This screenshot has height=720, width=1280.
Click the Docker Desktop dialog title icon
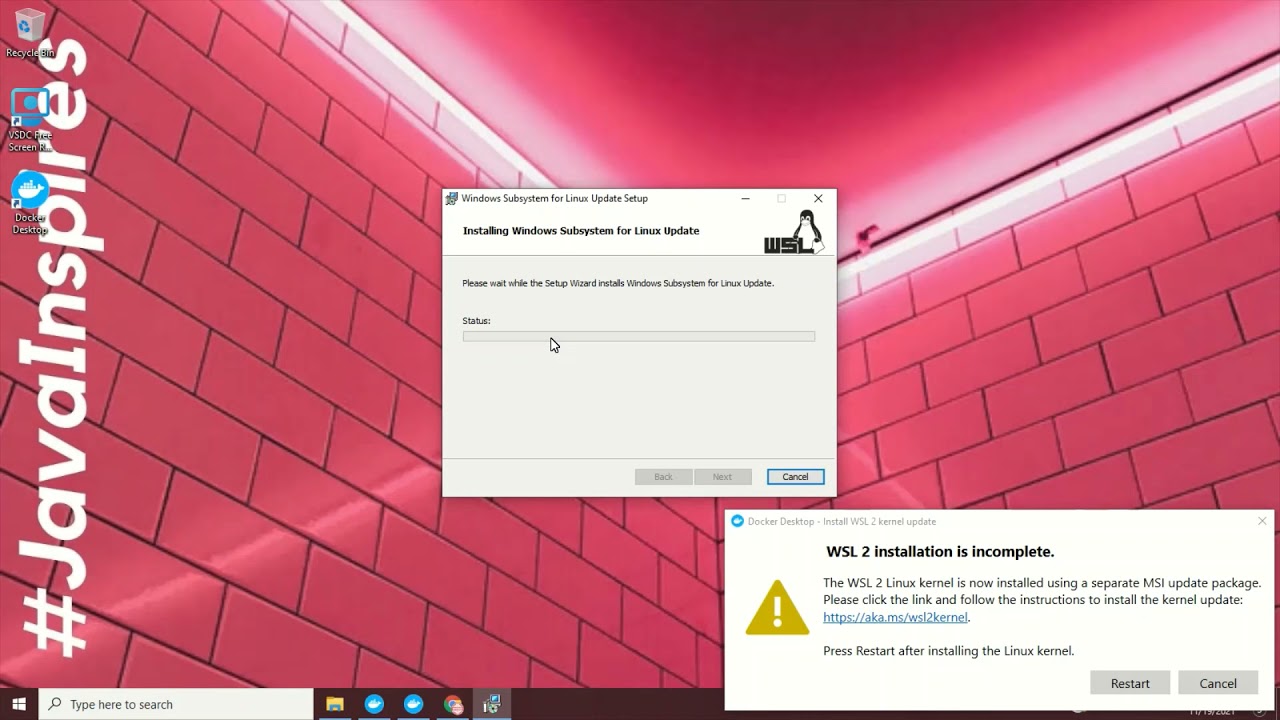tap(737, 521)
